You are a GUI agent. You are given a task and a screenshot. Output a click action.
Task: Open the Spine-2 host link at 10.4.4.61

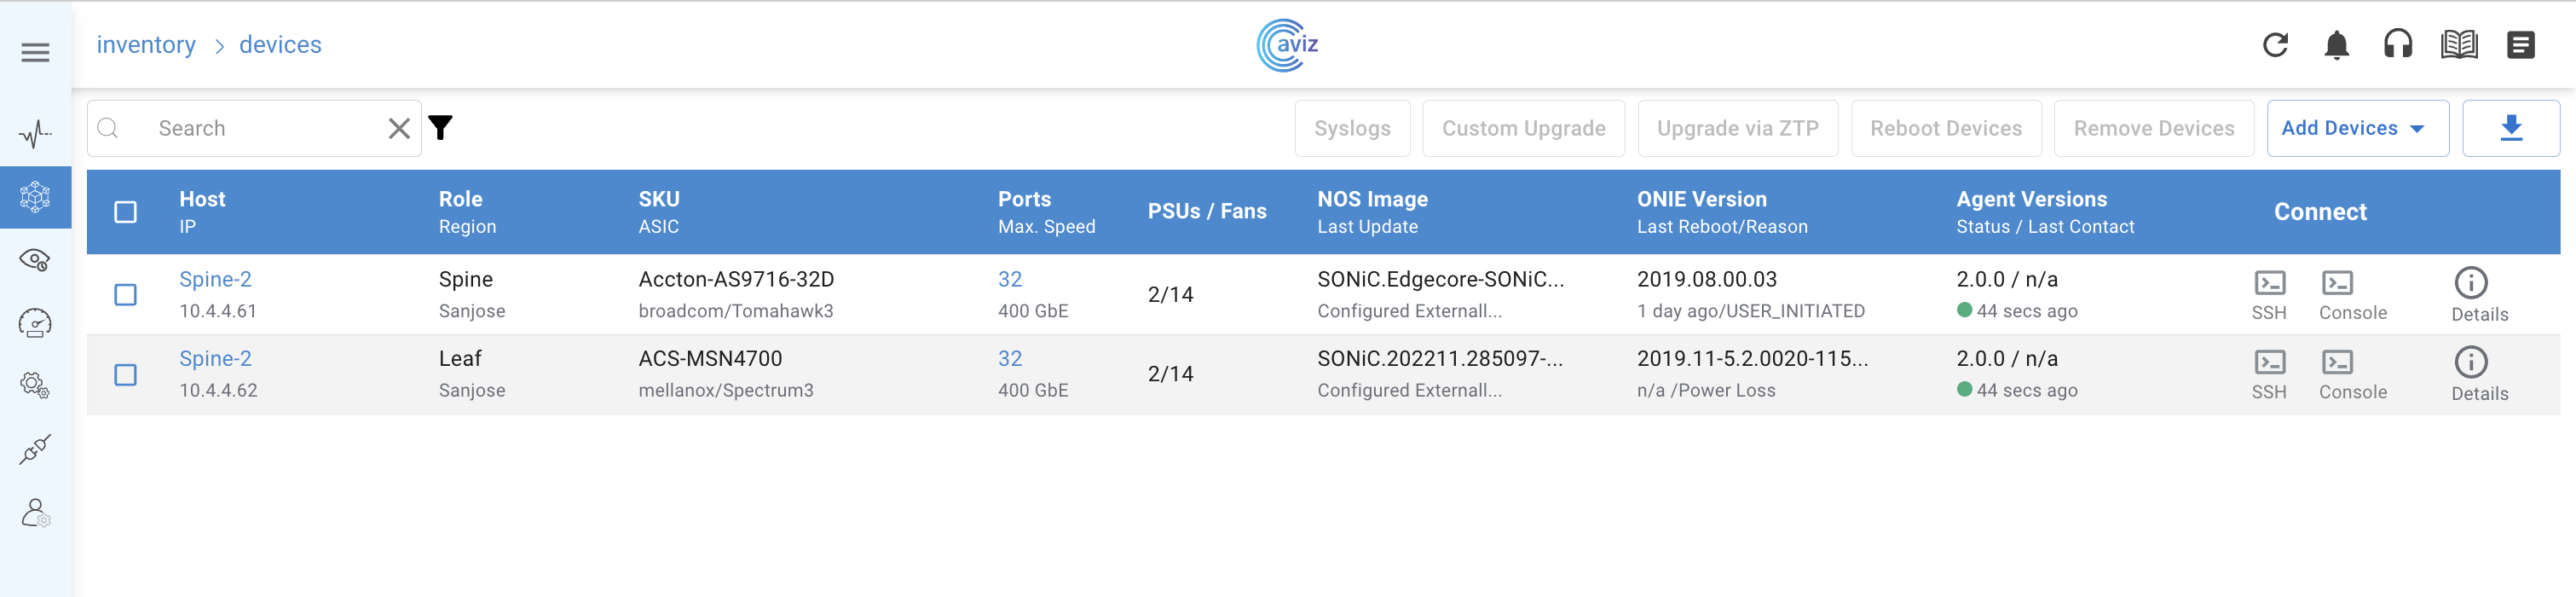click(x=215, y=279)
